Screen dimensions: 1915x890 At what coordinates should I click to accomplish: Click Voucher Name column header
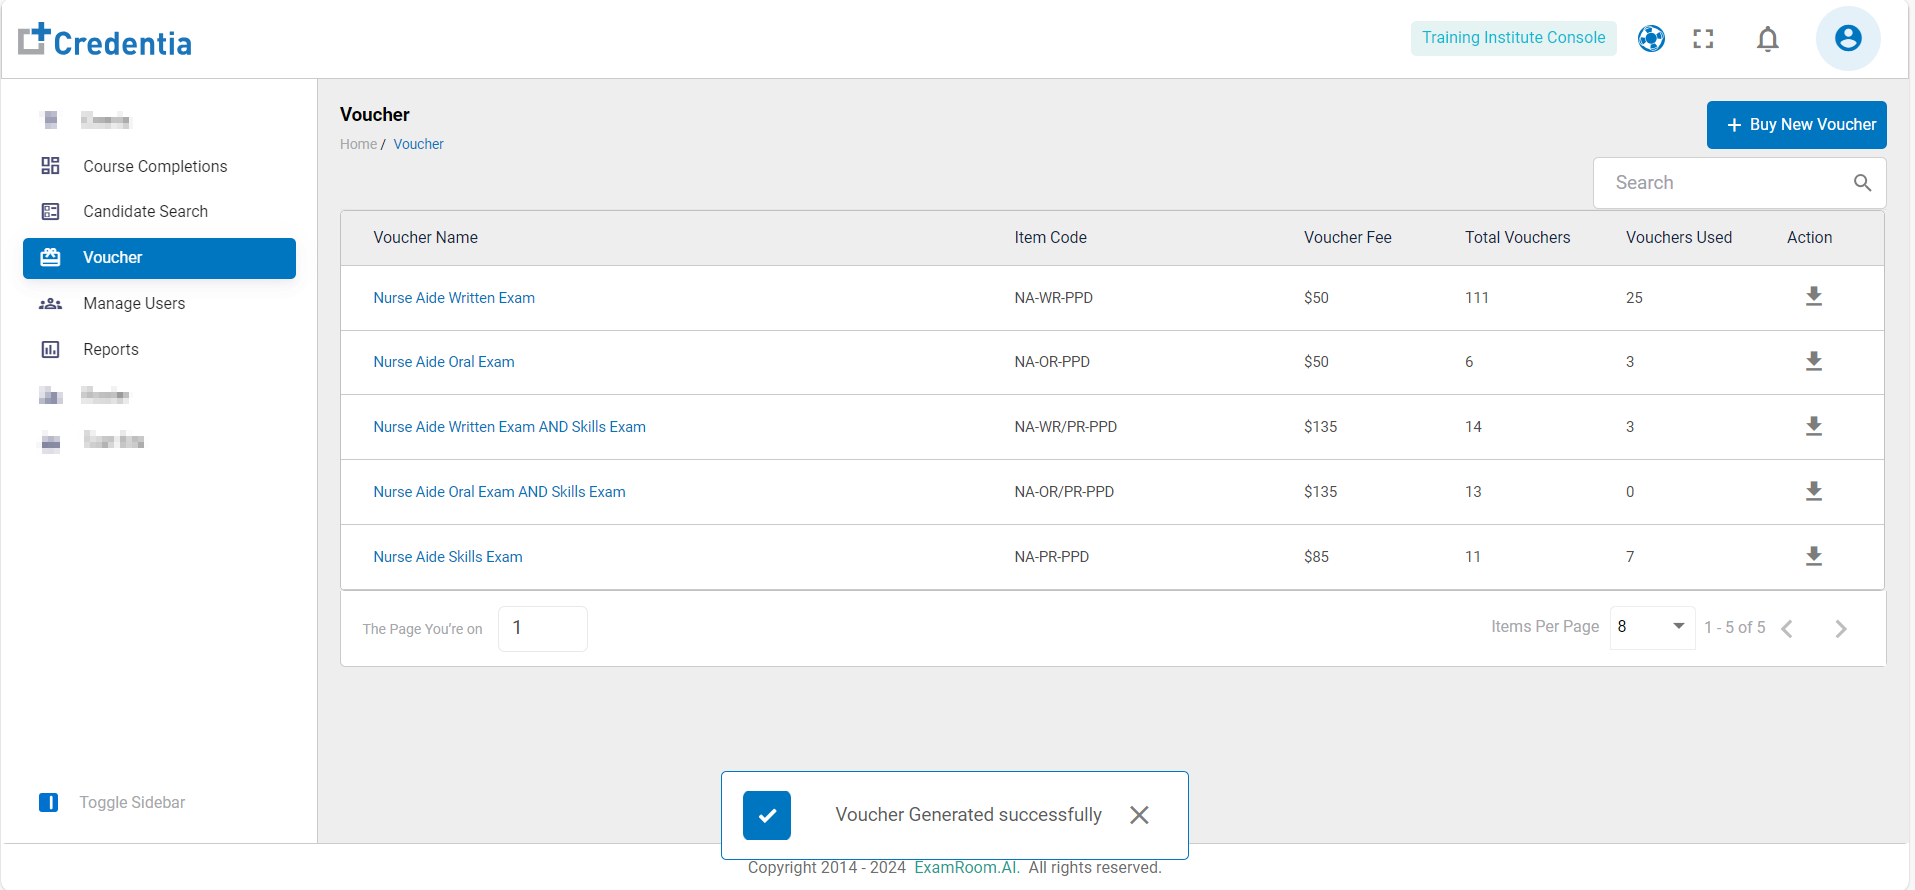(x=425, y=238)
